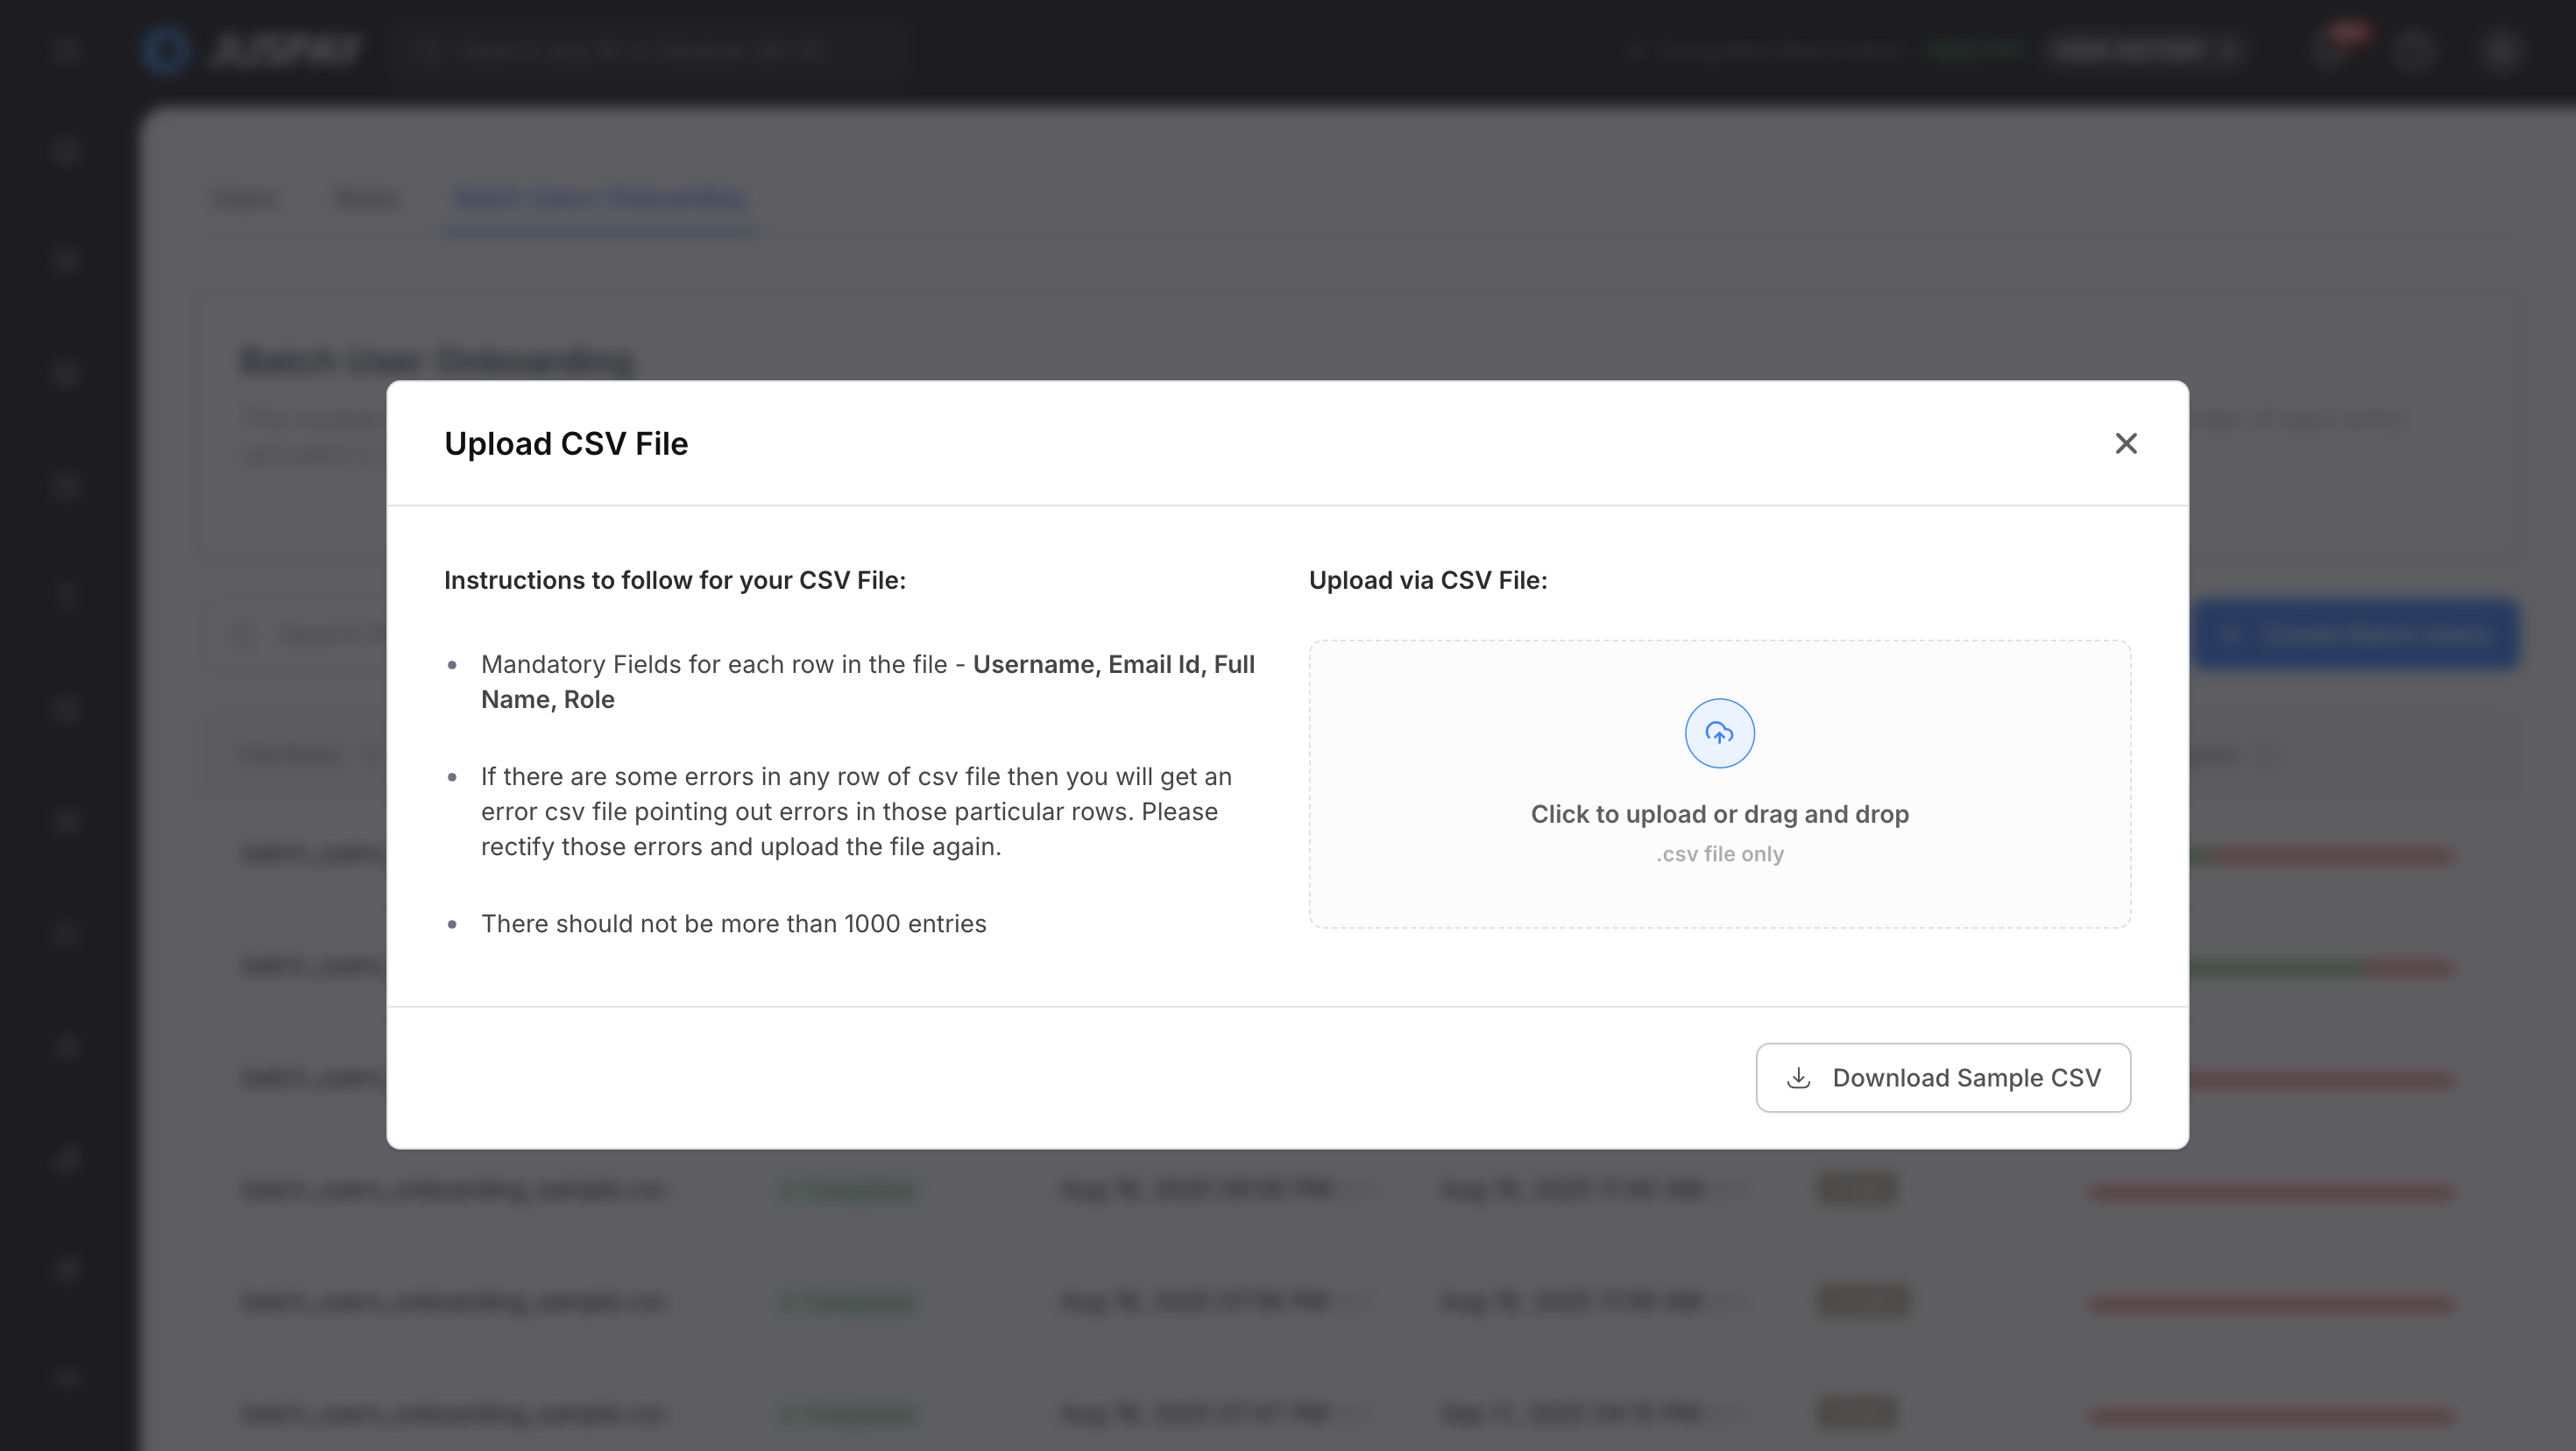The height and width of the screenshot is (1451, 2576).
Task: Click the far-right header profile icon
Action: click(x=2498, y=50)
